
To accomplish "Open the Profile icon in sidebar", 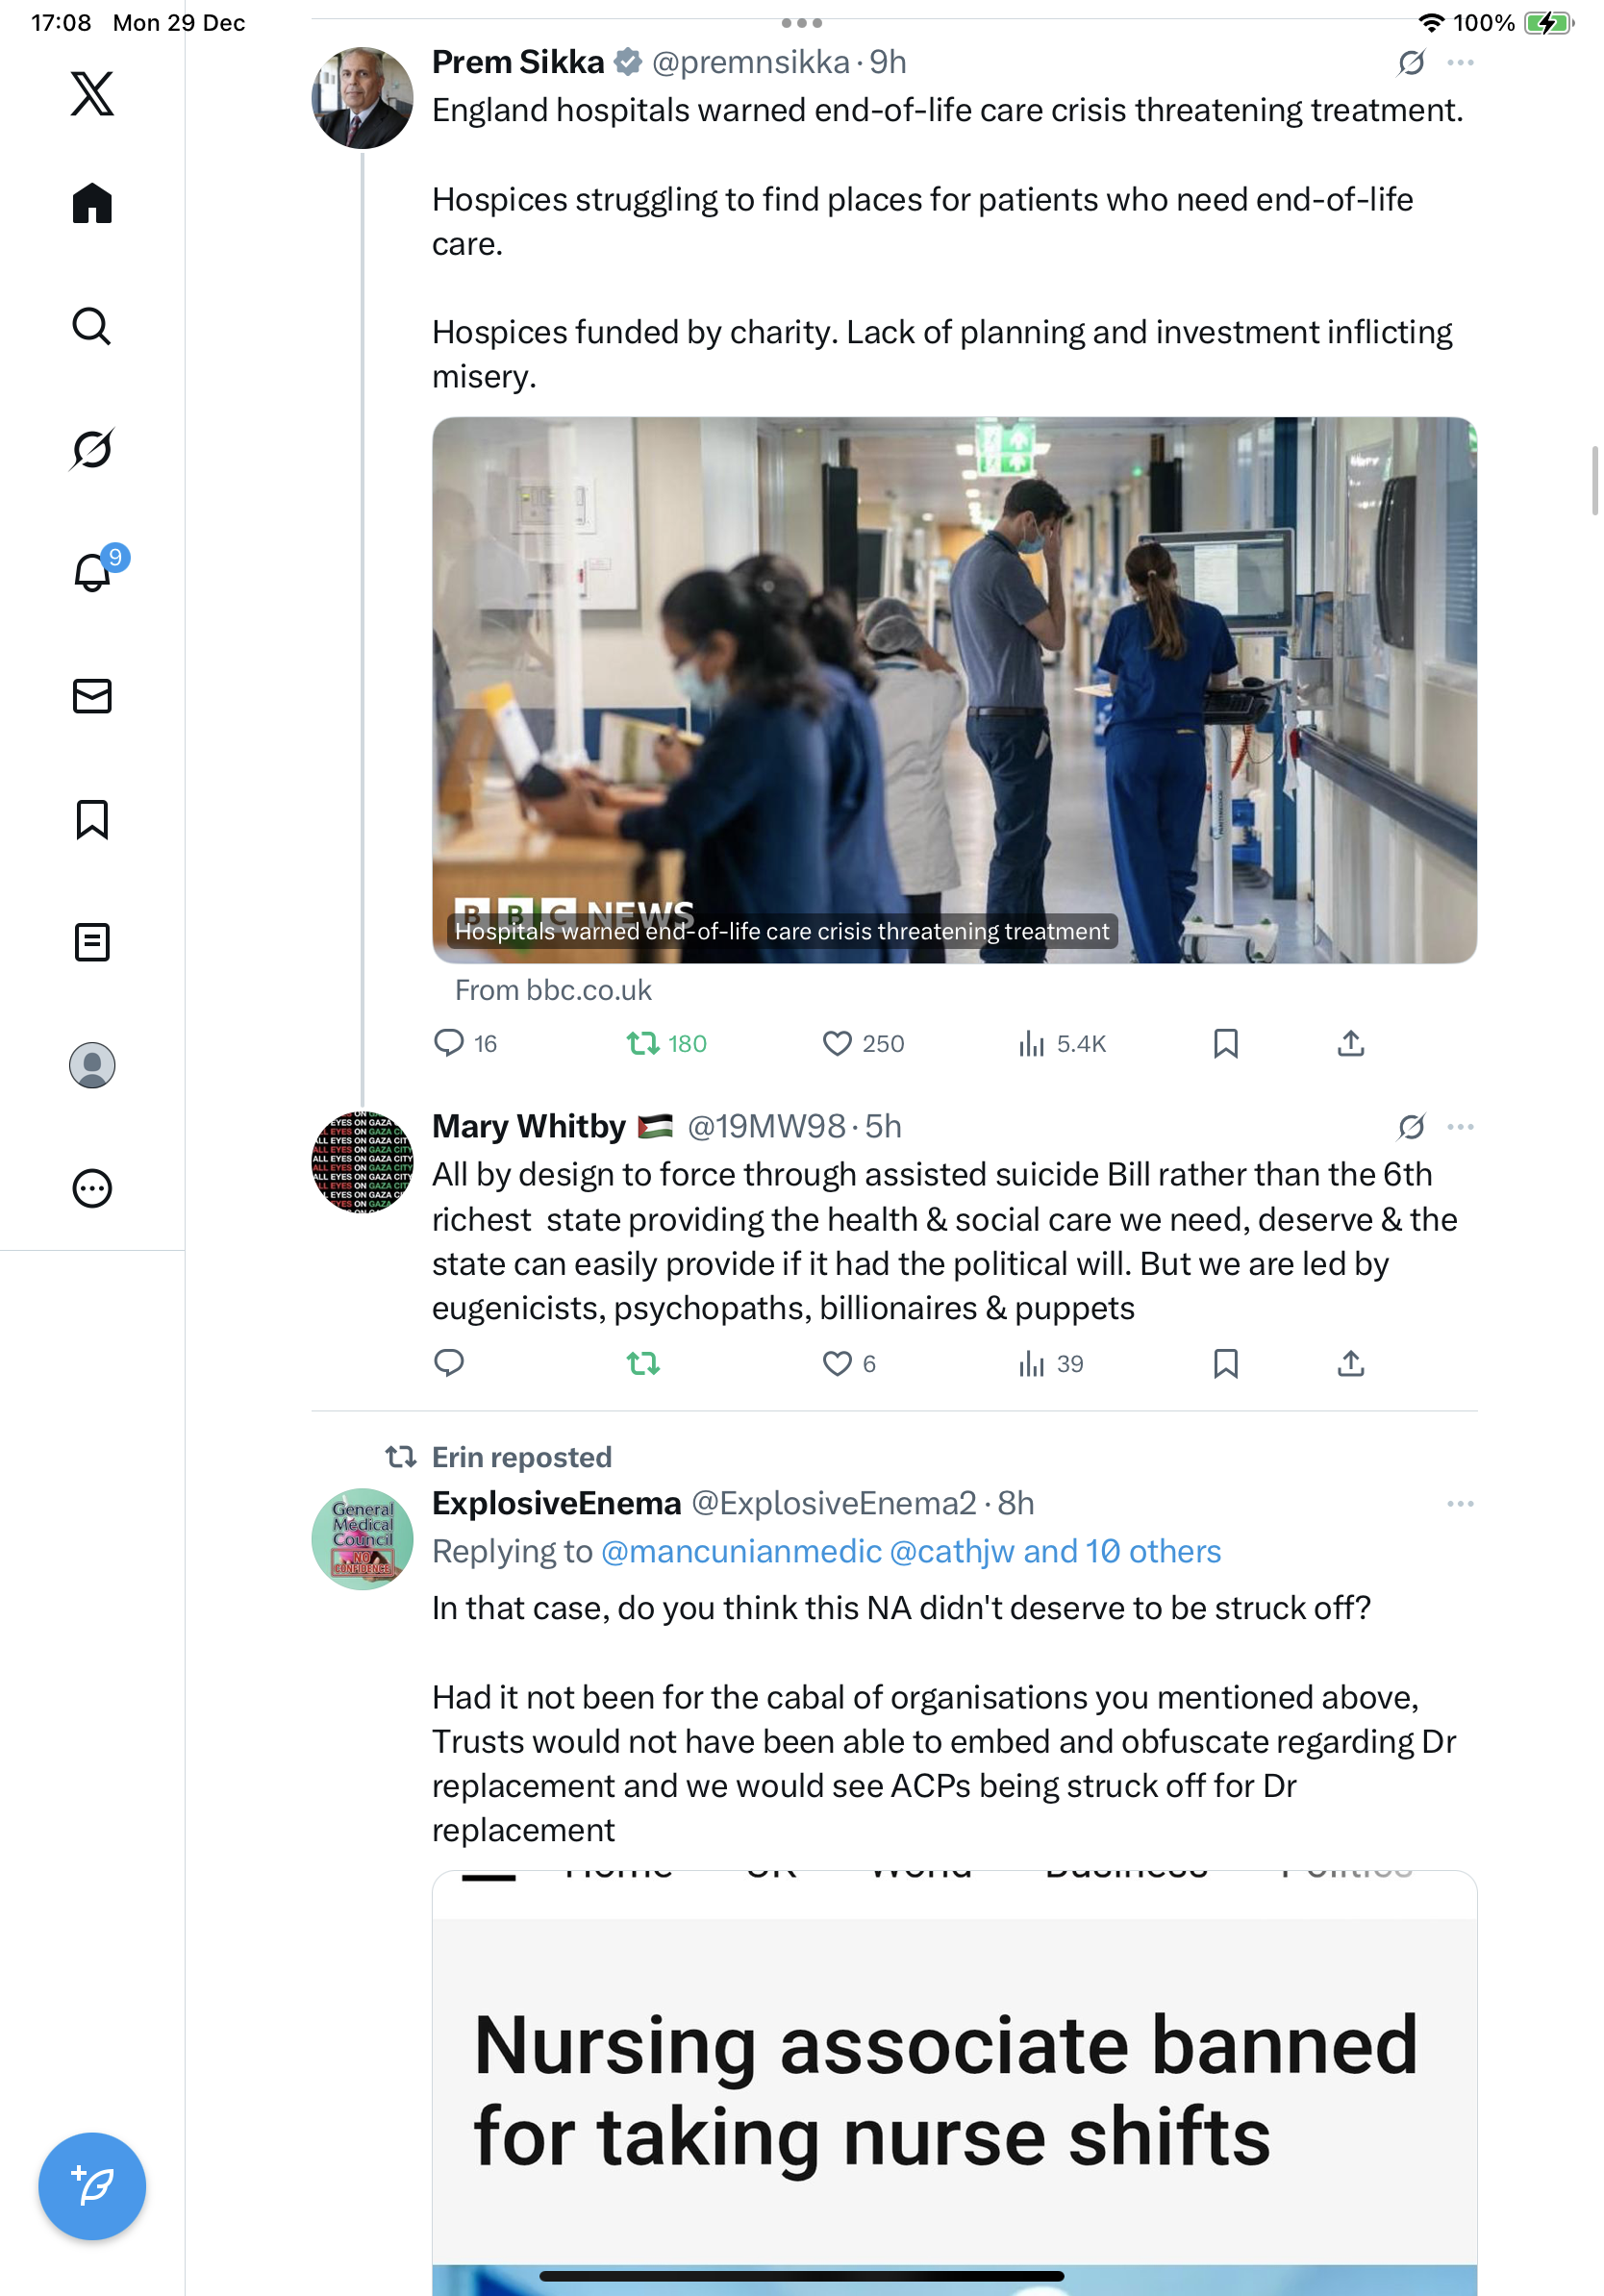I will coord(92,1065).
